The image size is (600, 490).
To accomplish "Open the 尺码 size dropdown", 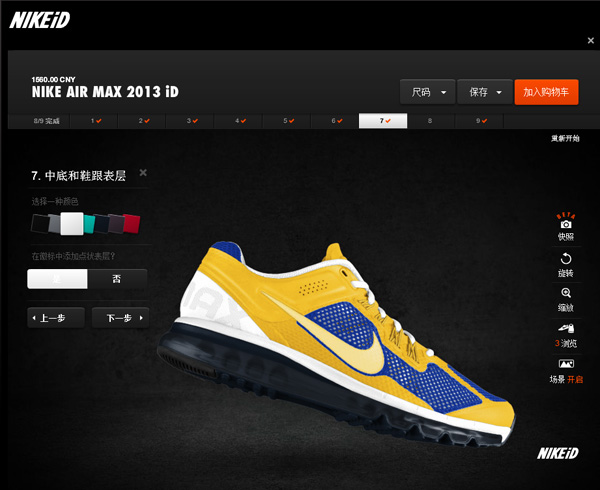I will click(x=427, y=92).
